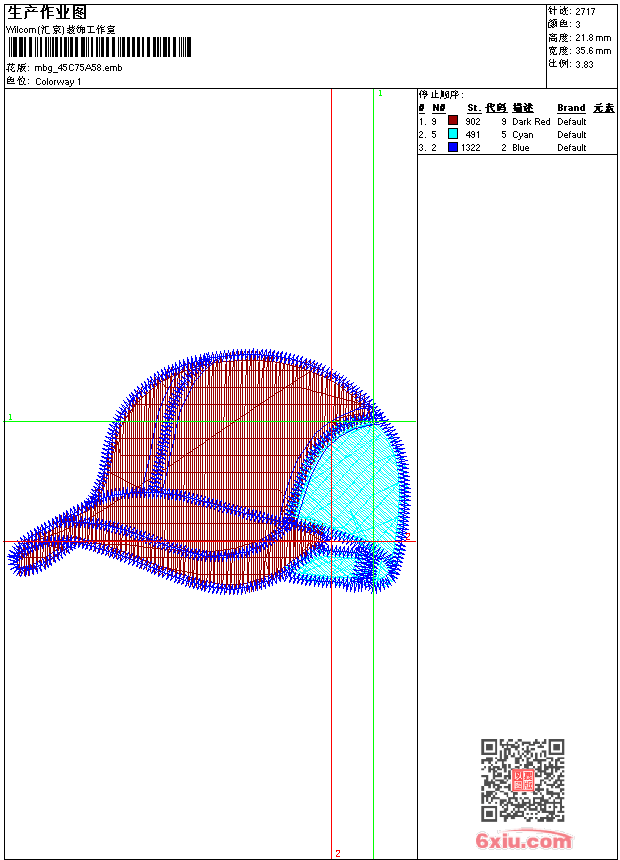The width and height of the screenshot is (620, 860).
Task: Open the 6xiu.com watermark link
Action: pyautogui.click(x=524, y=841)
